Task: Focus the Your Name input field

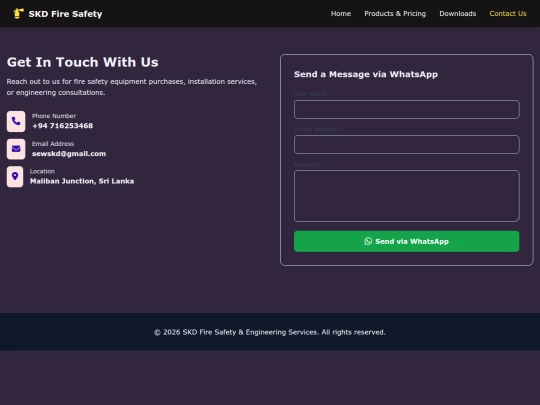Action: coord(406,110)
